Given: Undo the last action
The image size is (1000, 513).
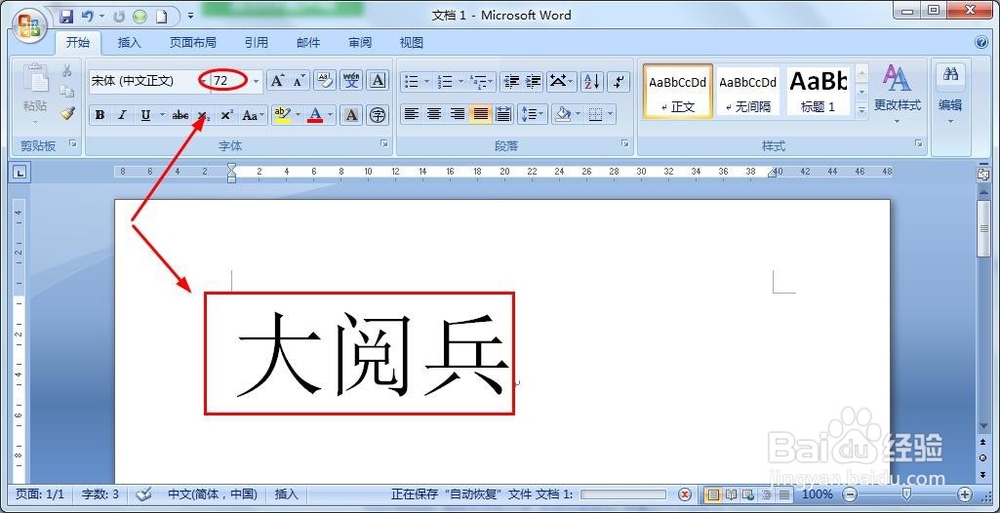Looking at the screenshot, I should coord(88,16).
